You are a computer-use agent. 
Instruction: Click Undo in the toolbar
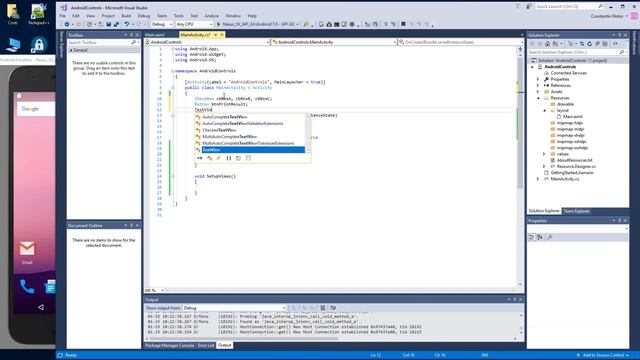point(127,24)
